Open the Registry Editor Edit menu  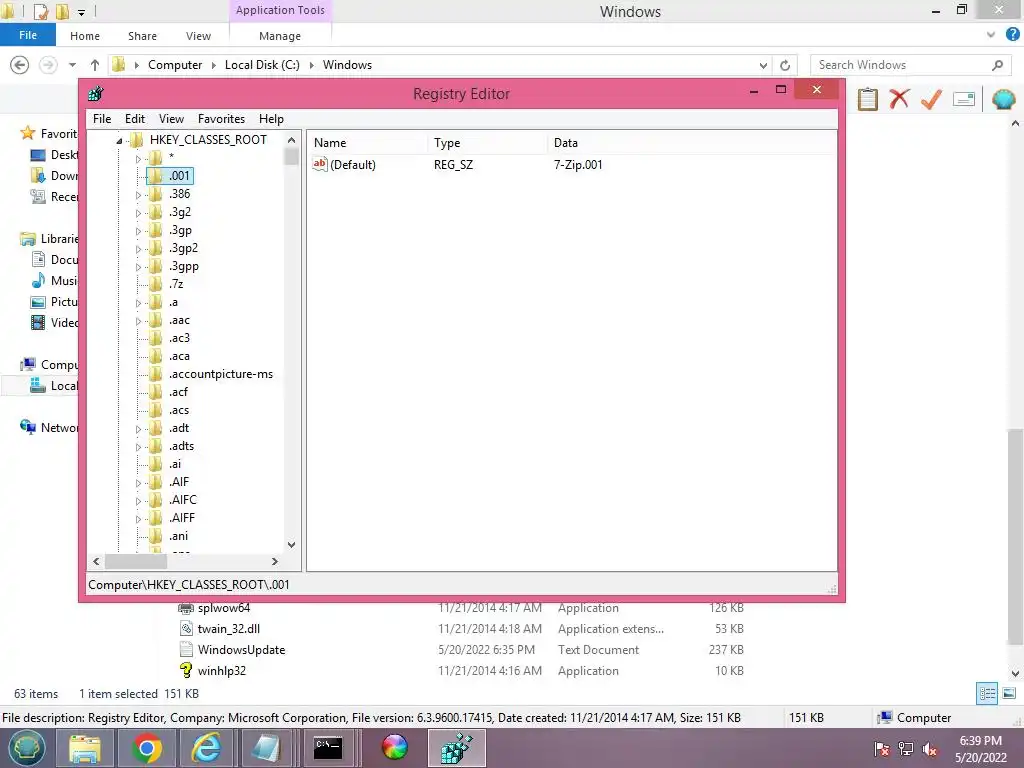click(x=135, y=119)
